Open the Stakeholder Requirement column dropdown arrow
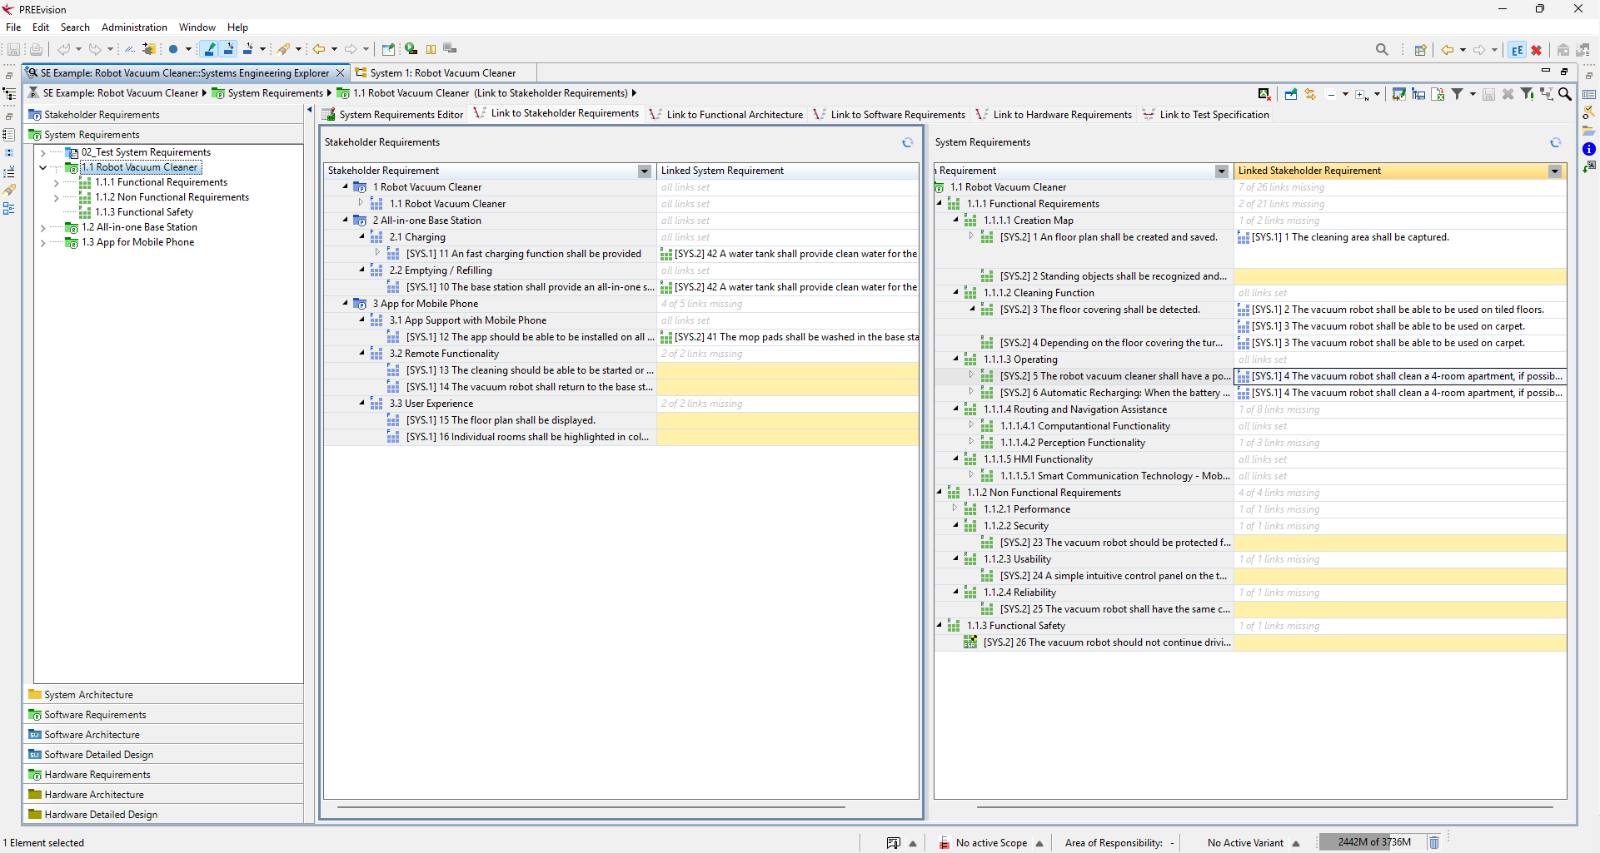Screen dimensions: 1600x853 [x=644, y=171]
